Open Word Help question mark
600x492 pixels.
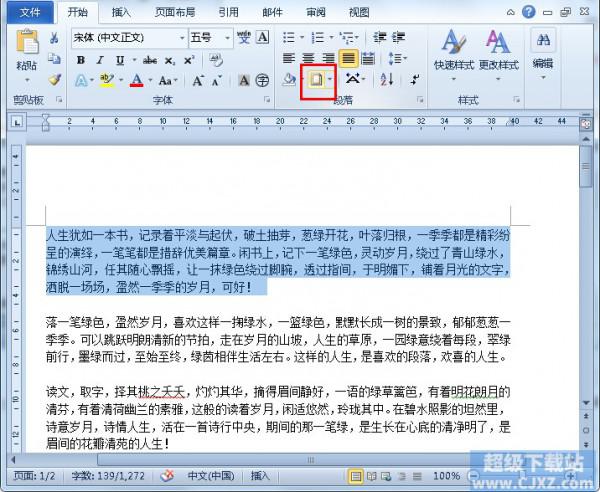point(529,12)
